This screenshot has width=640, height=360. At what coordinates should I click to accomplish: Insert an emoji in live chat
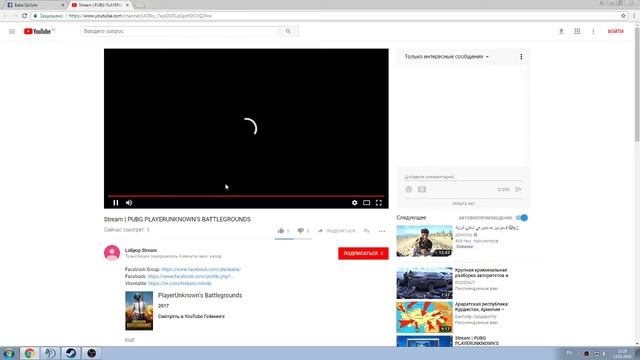(409, 189)
